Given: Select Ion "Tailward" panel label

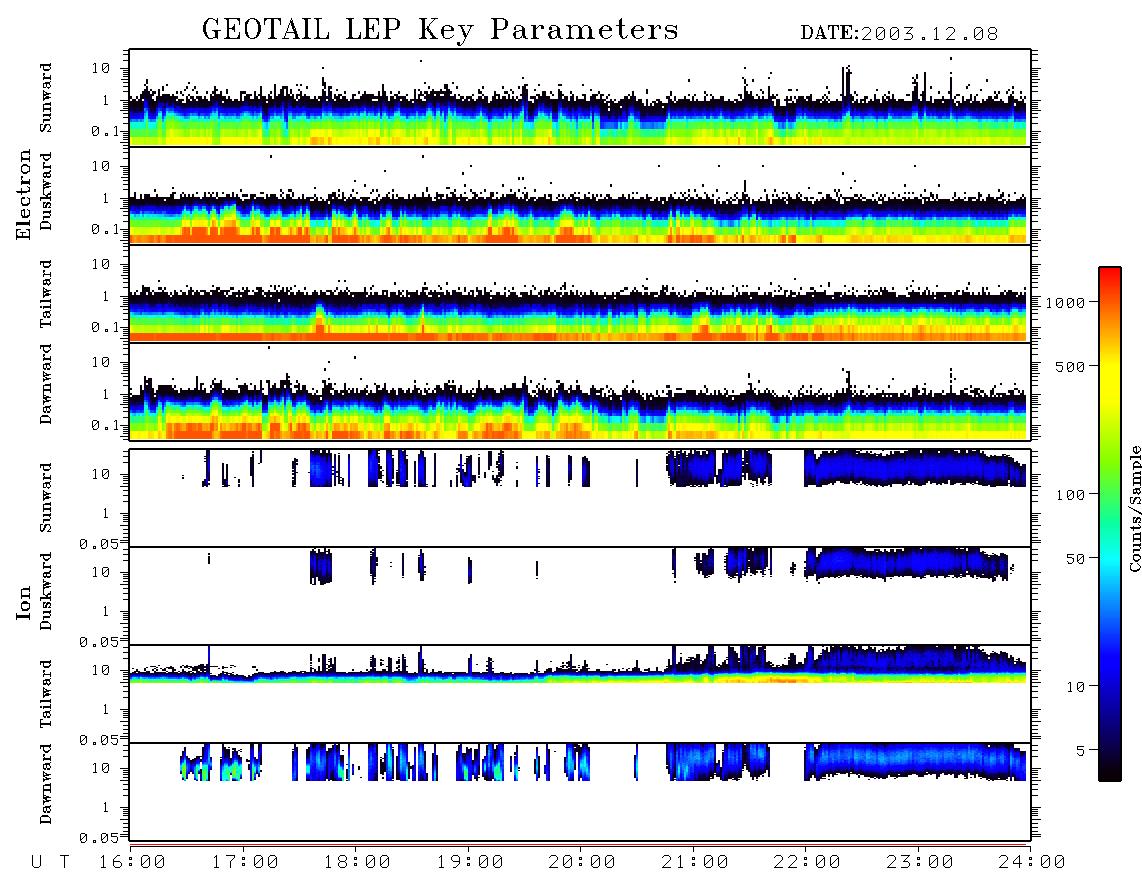Looking at the screenshot, I should pyautogui.click(x=46, y=694).
